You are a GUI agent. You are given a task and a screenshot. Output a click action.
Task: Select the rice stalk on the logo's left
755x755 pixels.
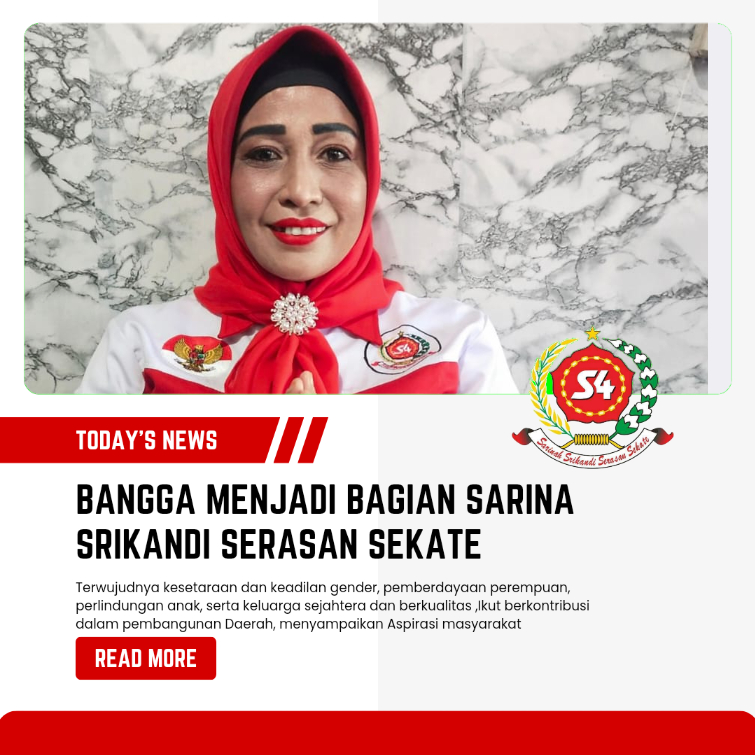[x=549, y=388]
